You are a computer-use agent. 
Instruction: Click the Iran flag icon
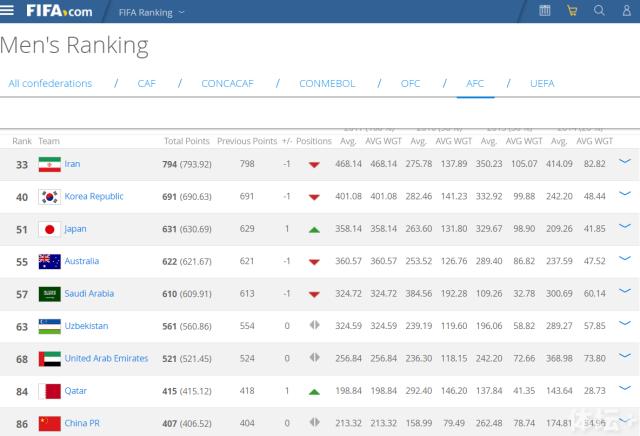(x=49, y=164)
